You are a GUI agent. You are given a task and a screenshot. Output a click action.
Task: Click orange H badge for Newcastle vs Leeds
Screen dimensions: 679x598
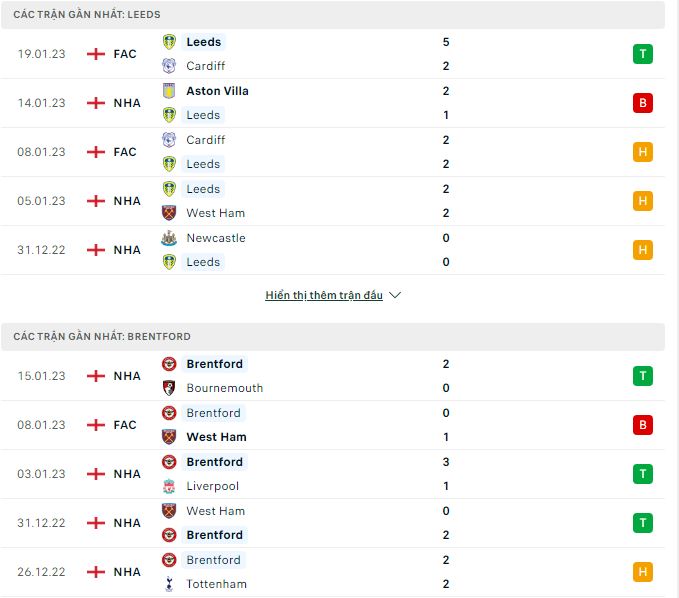coord(643,250)
